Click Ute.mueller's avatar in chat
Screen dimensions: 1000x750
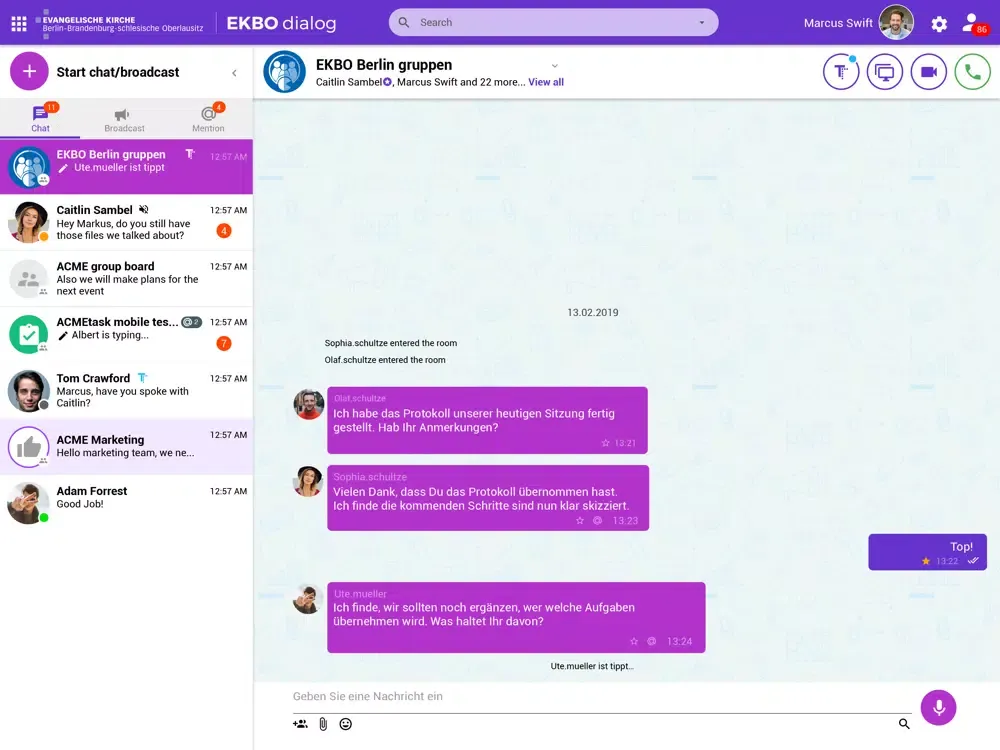coord(307,599)
